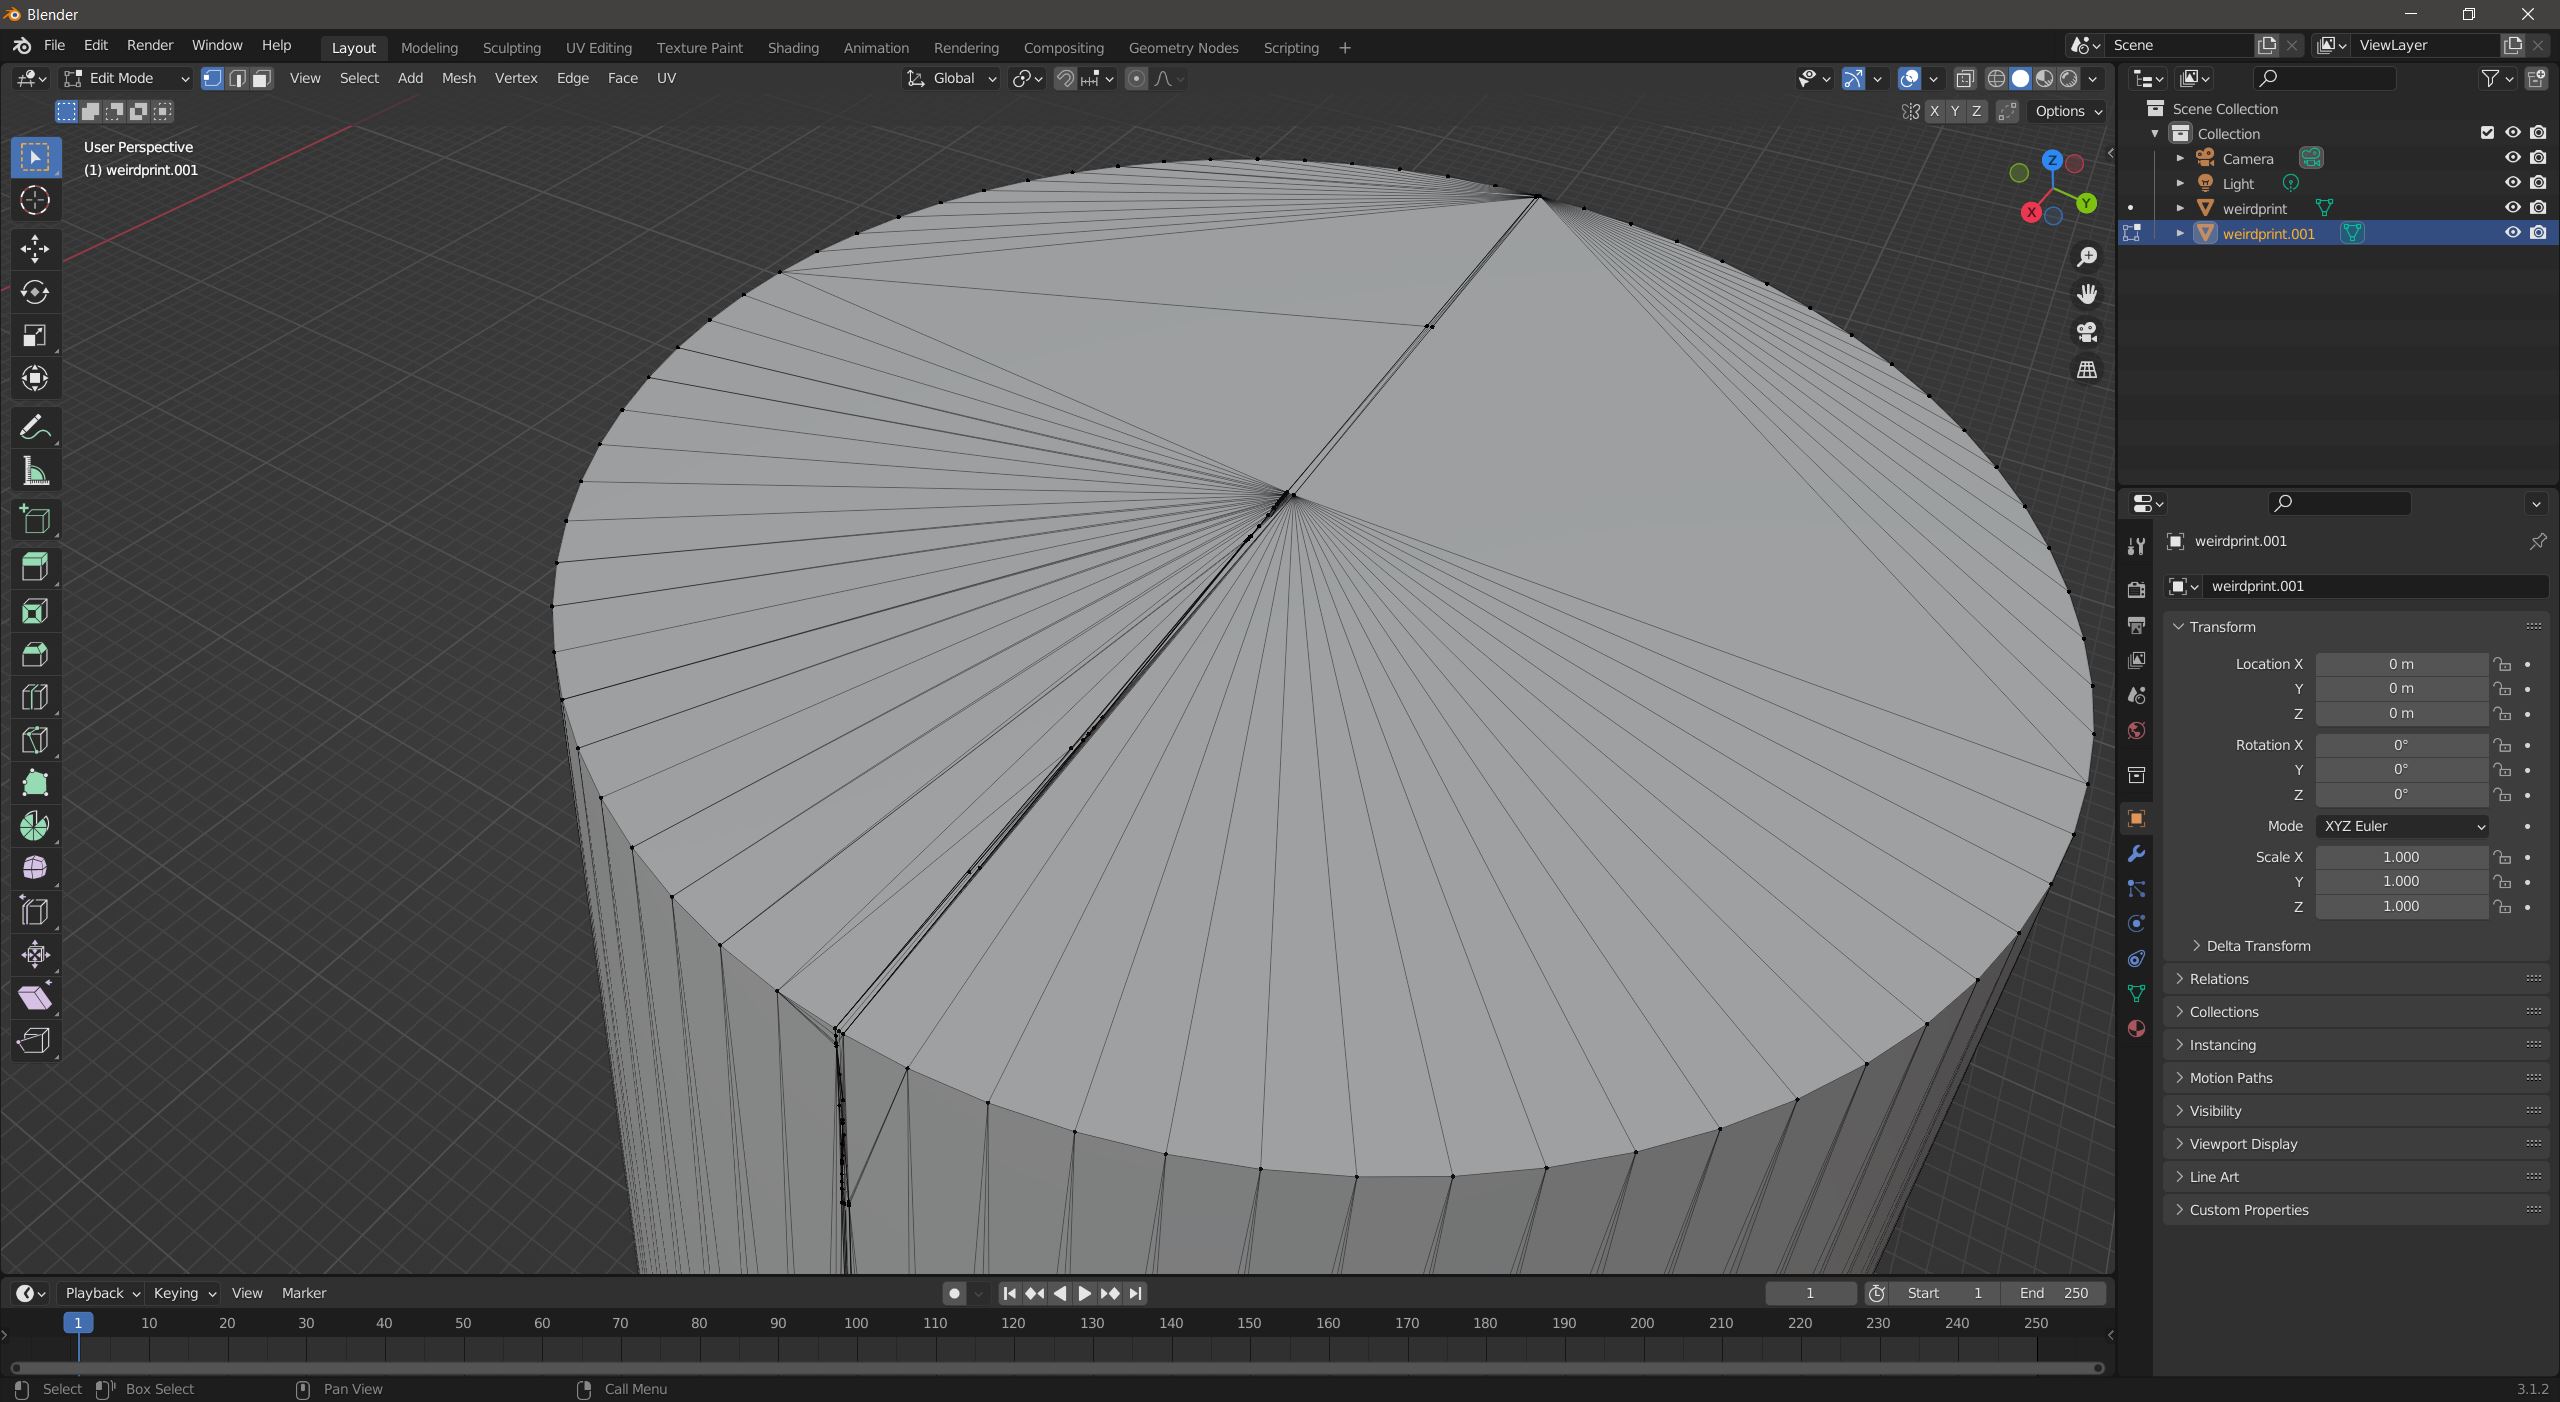This screenshot has width=2560, height=1402.
Task: Uncheck Collection exclude-from-view-layer checkbox
Action: click(x=2487, y=133)
